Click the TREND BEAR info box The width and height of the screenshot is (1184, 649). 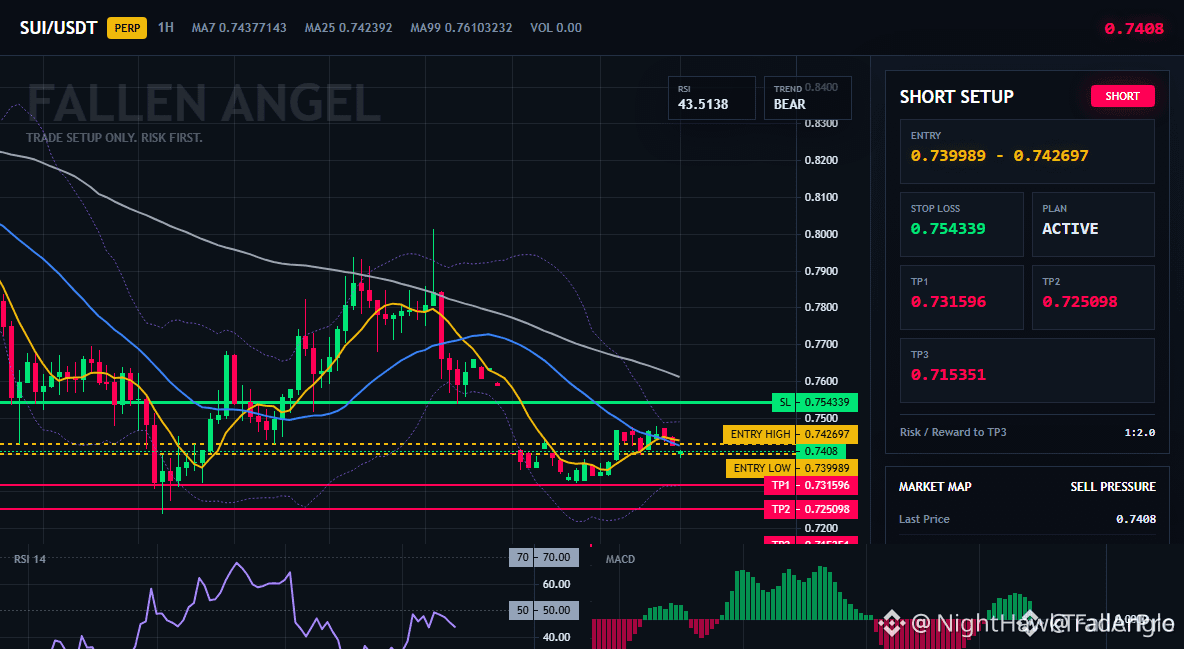[x=807, y=97]
